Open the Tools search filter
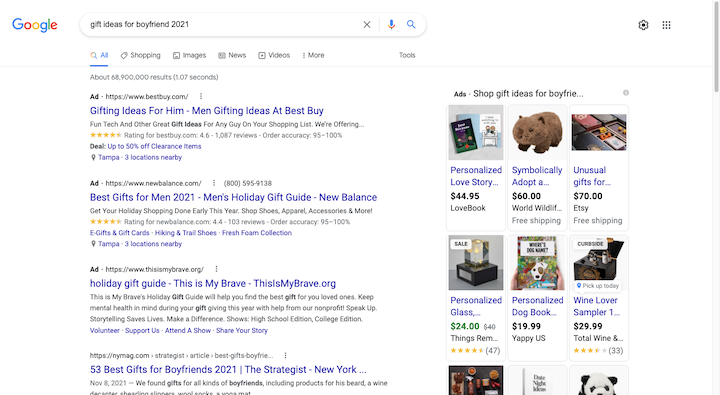The height and width of the screenshot is (395, 720). point(407,55)
